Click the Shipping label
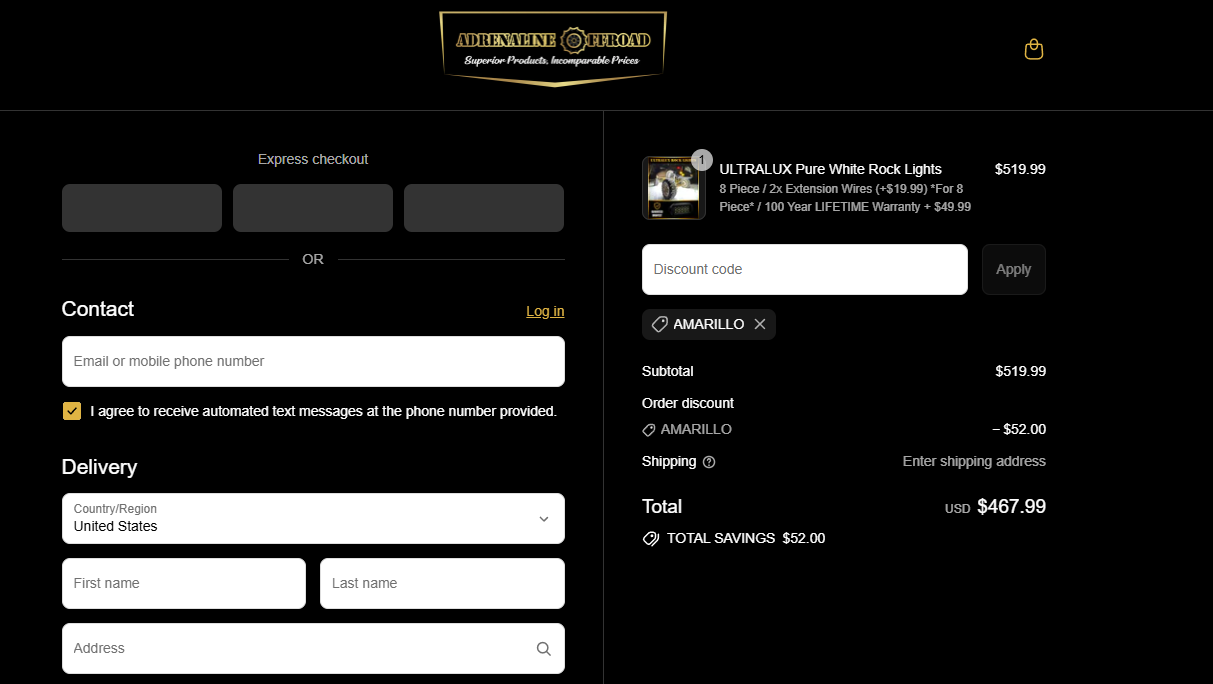 (x=669, y=461)
